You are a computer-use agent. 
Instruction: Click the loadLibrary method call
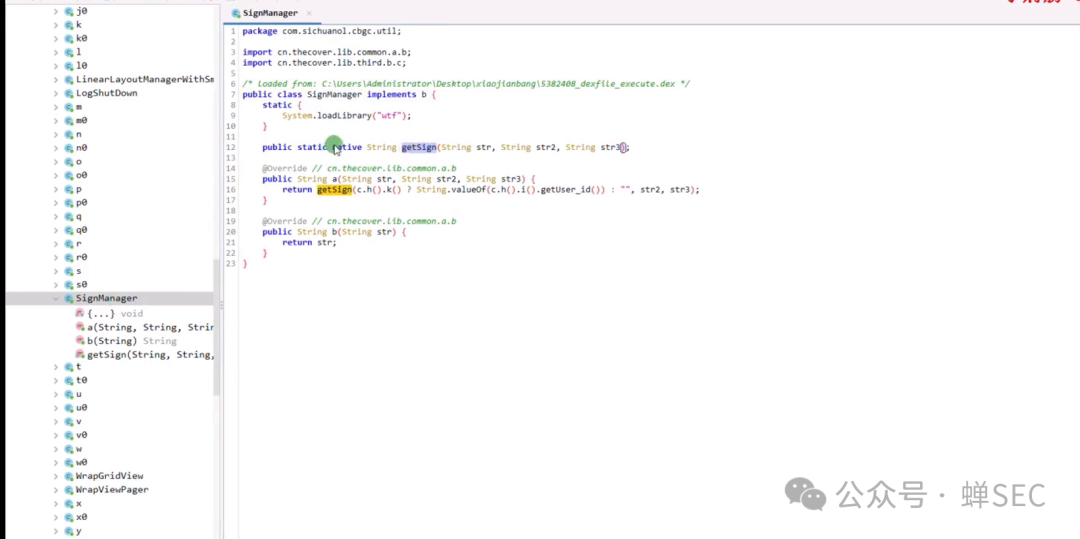[346, 116]
